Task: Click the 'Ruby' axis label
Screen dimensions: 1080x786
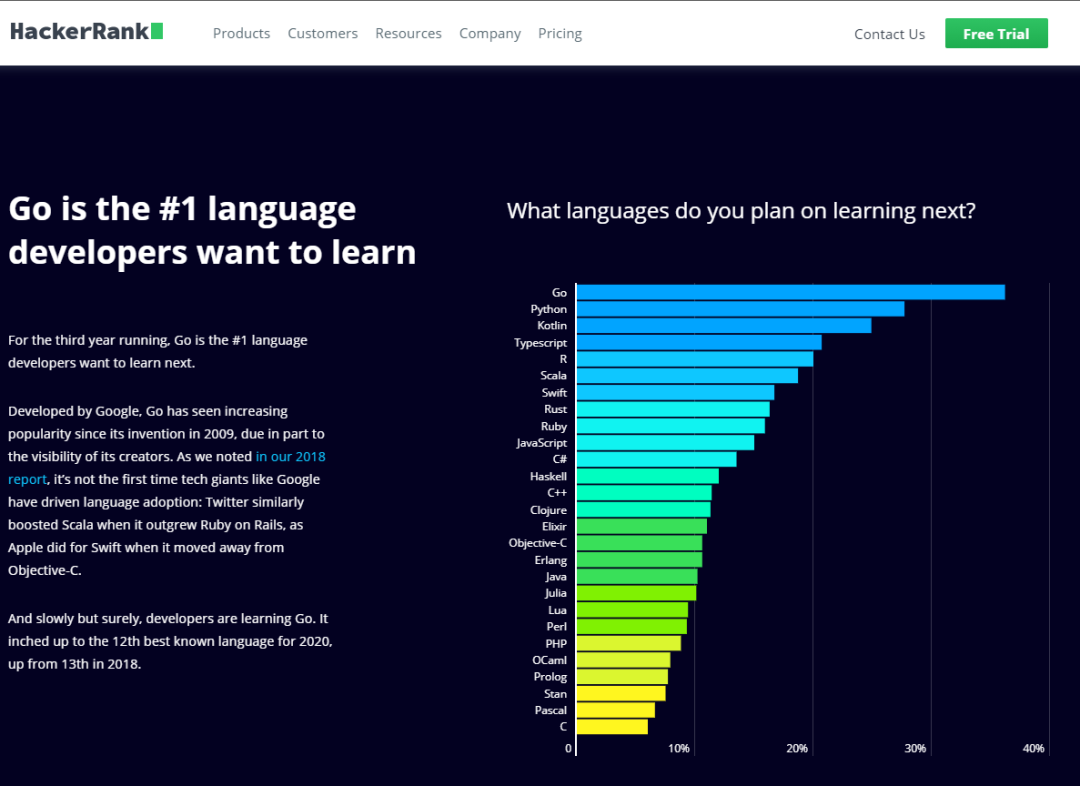Action: coord(554,426)
